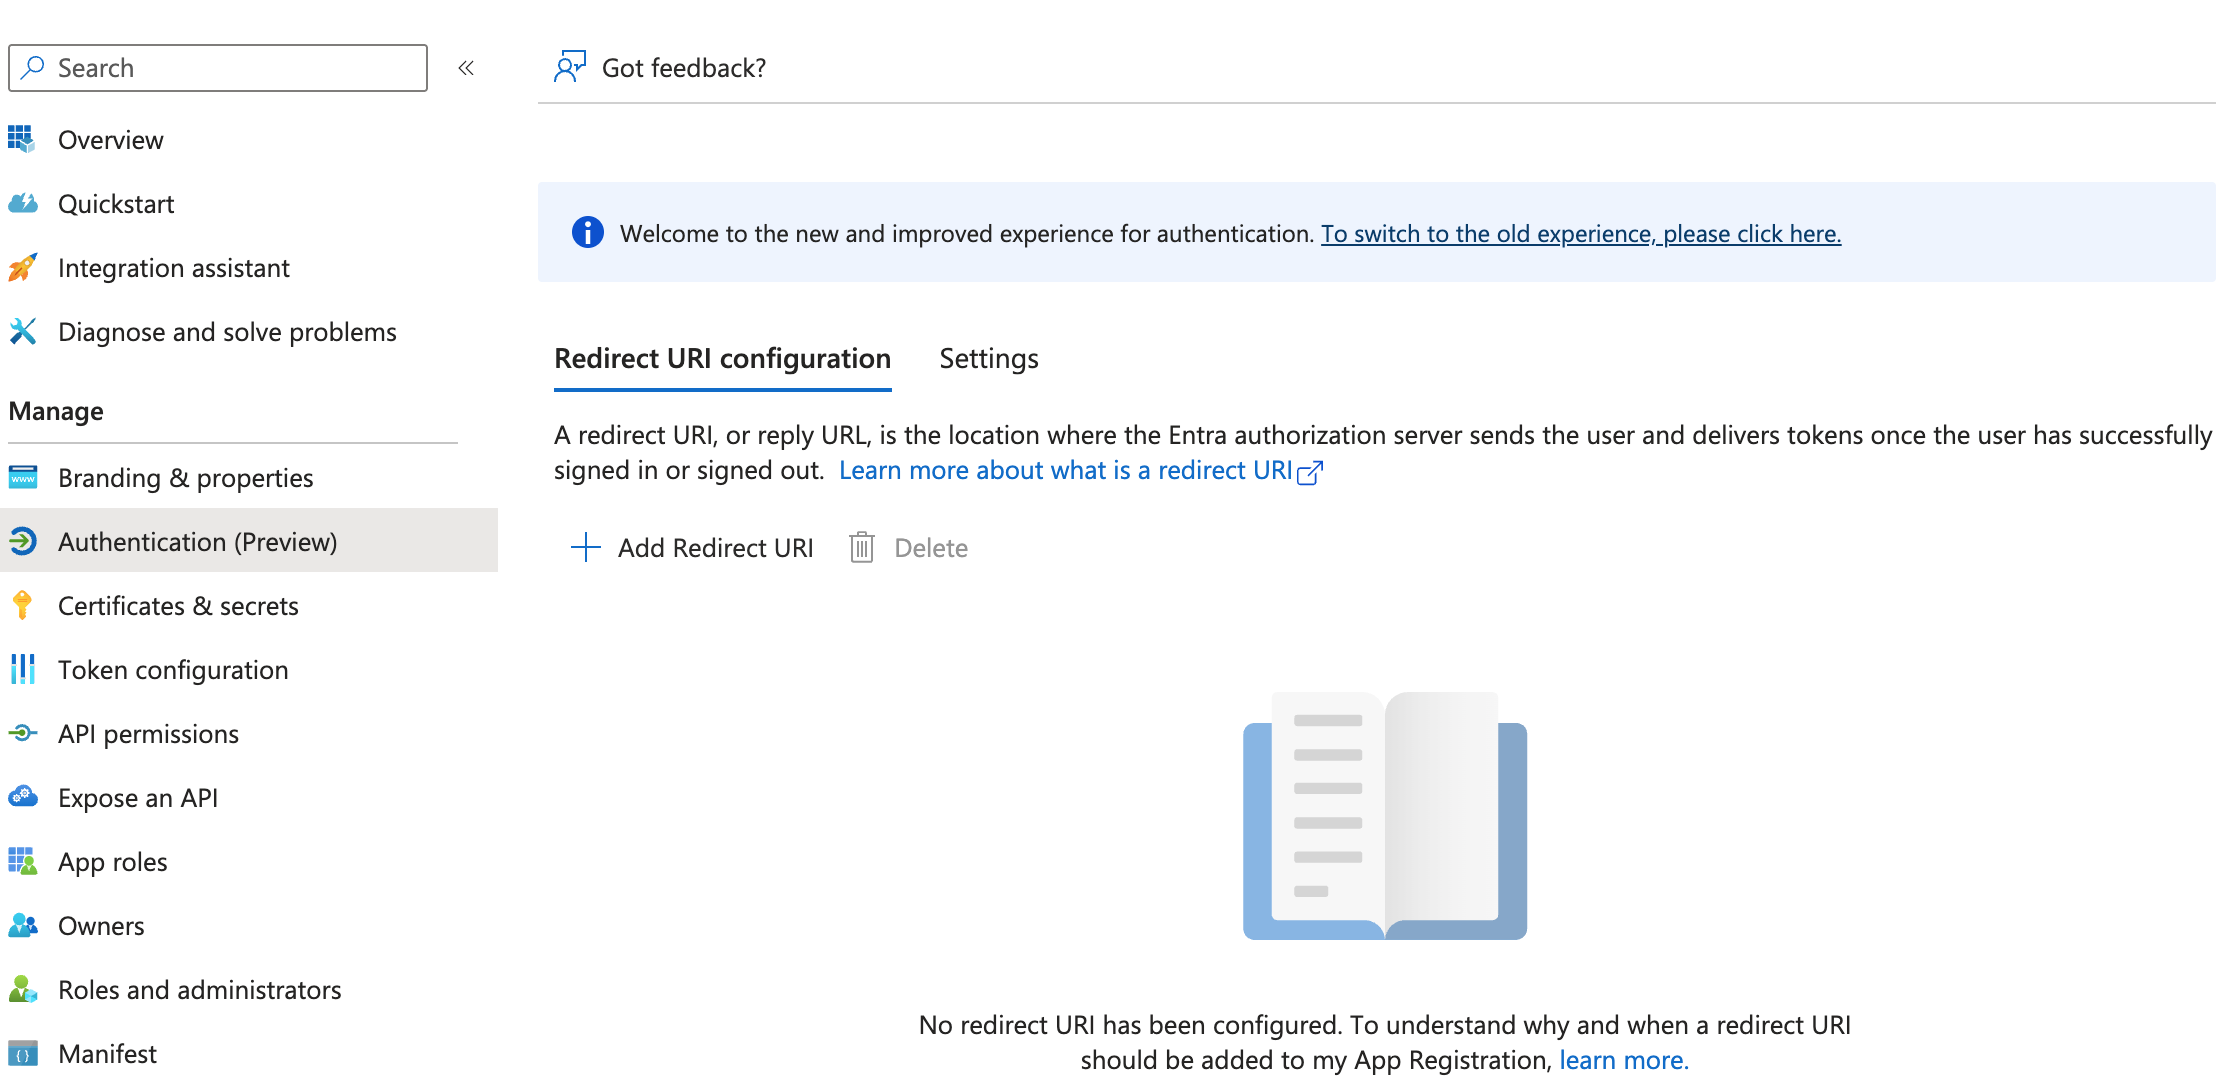Click the Manifest braces icon

click(22, 1053)
